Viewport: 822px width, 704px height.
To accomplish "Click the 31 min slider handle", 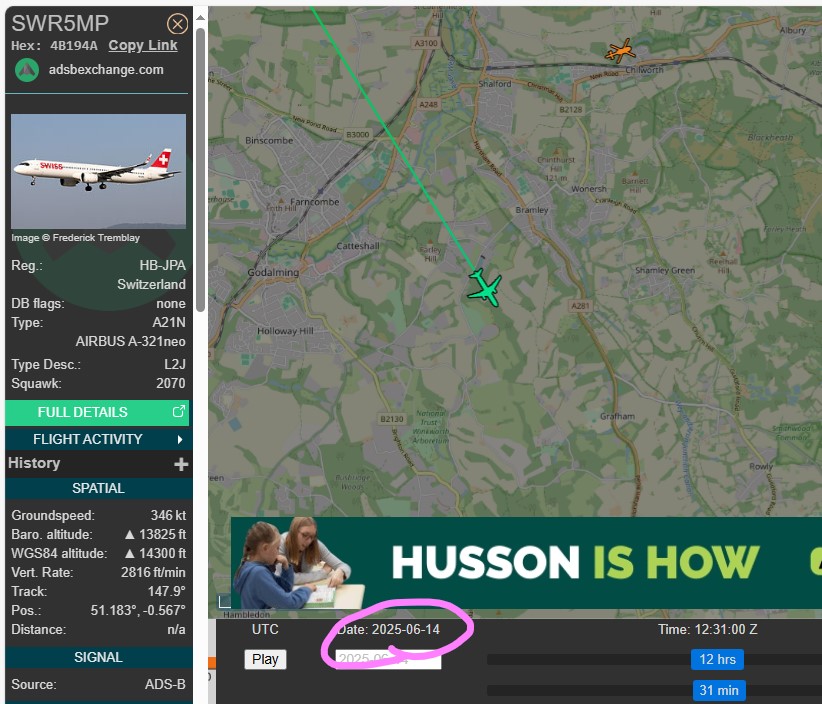I will [x=719, y=690].
